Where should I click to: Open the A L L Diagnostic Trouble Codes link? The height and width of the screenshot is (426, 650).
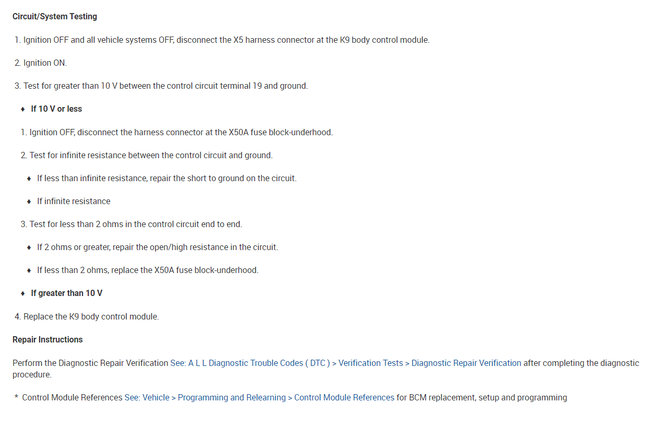click(251, 363)
